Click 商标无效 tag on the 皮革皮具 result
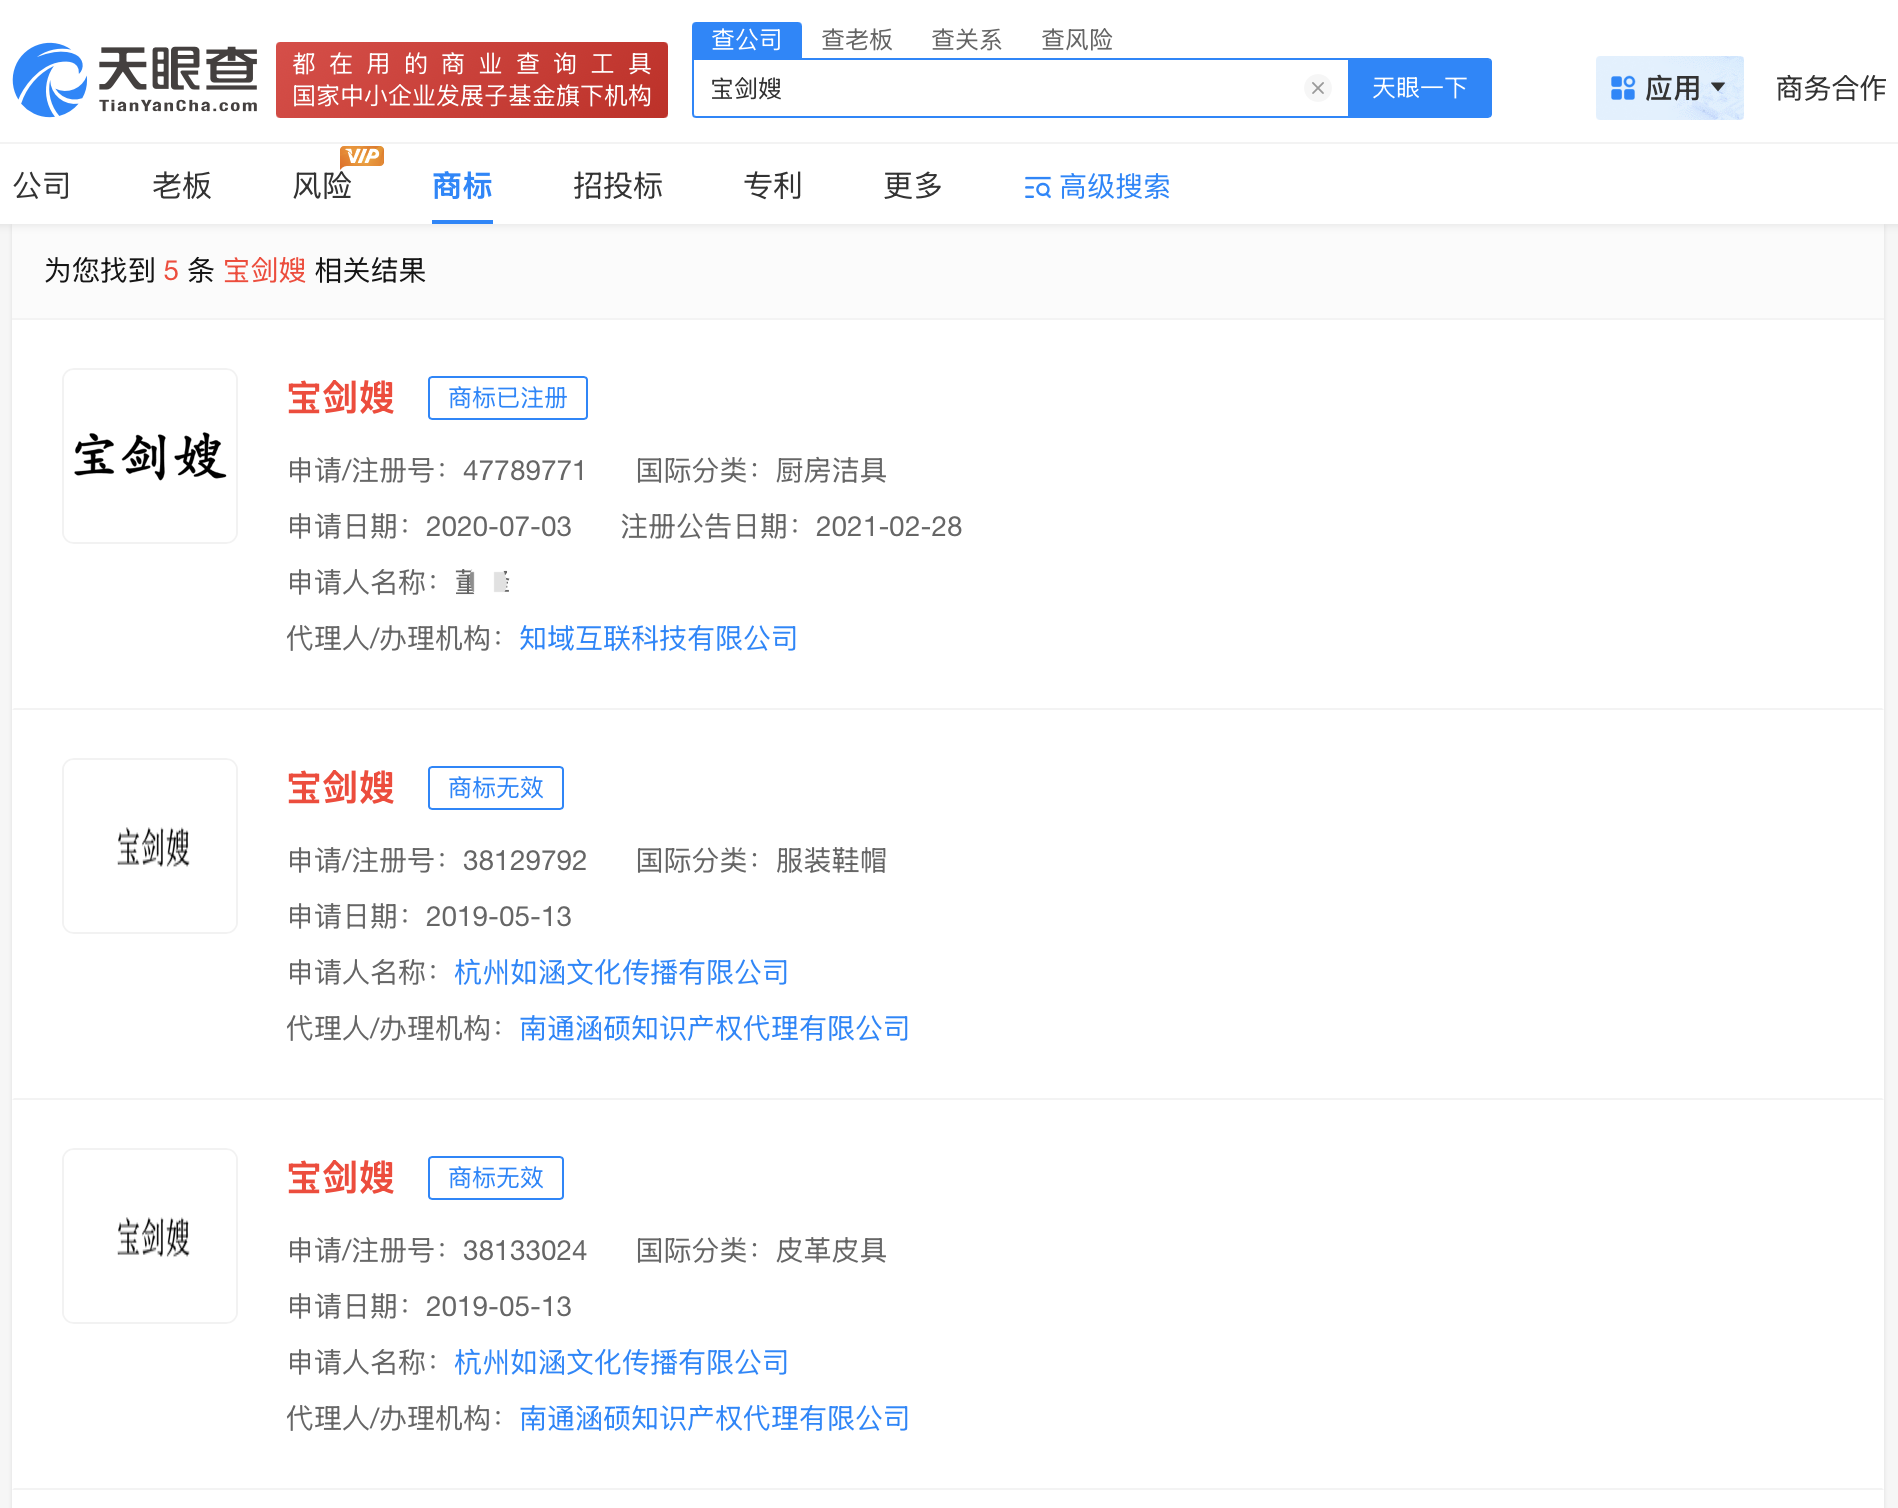Viewport: 1898px width, 1508px height. (x=496, y=1178)
